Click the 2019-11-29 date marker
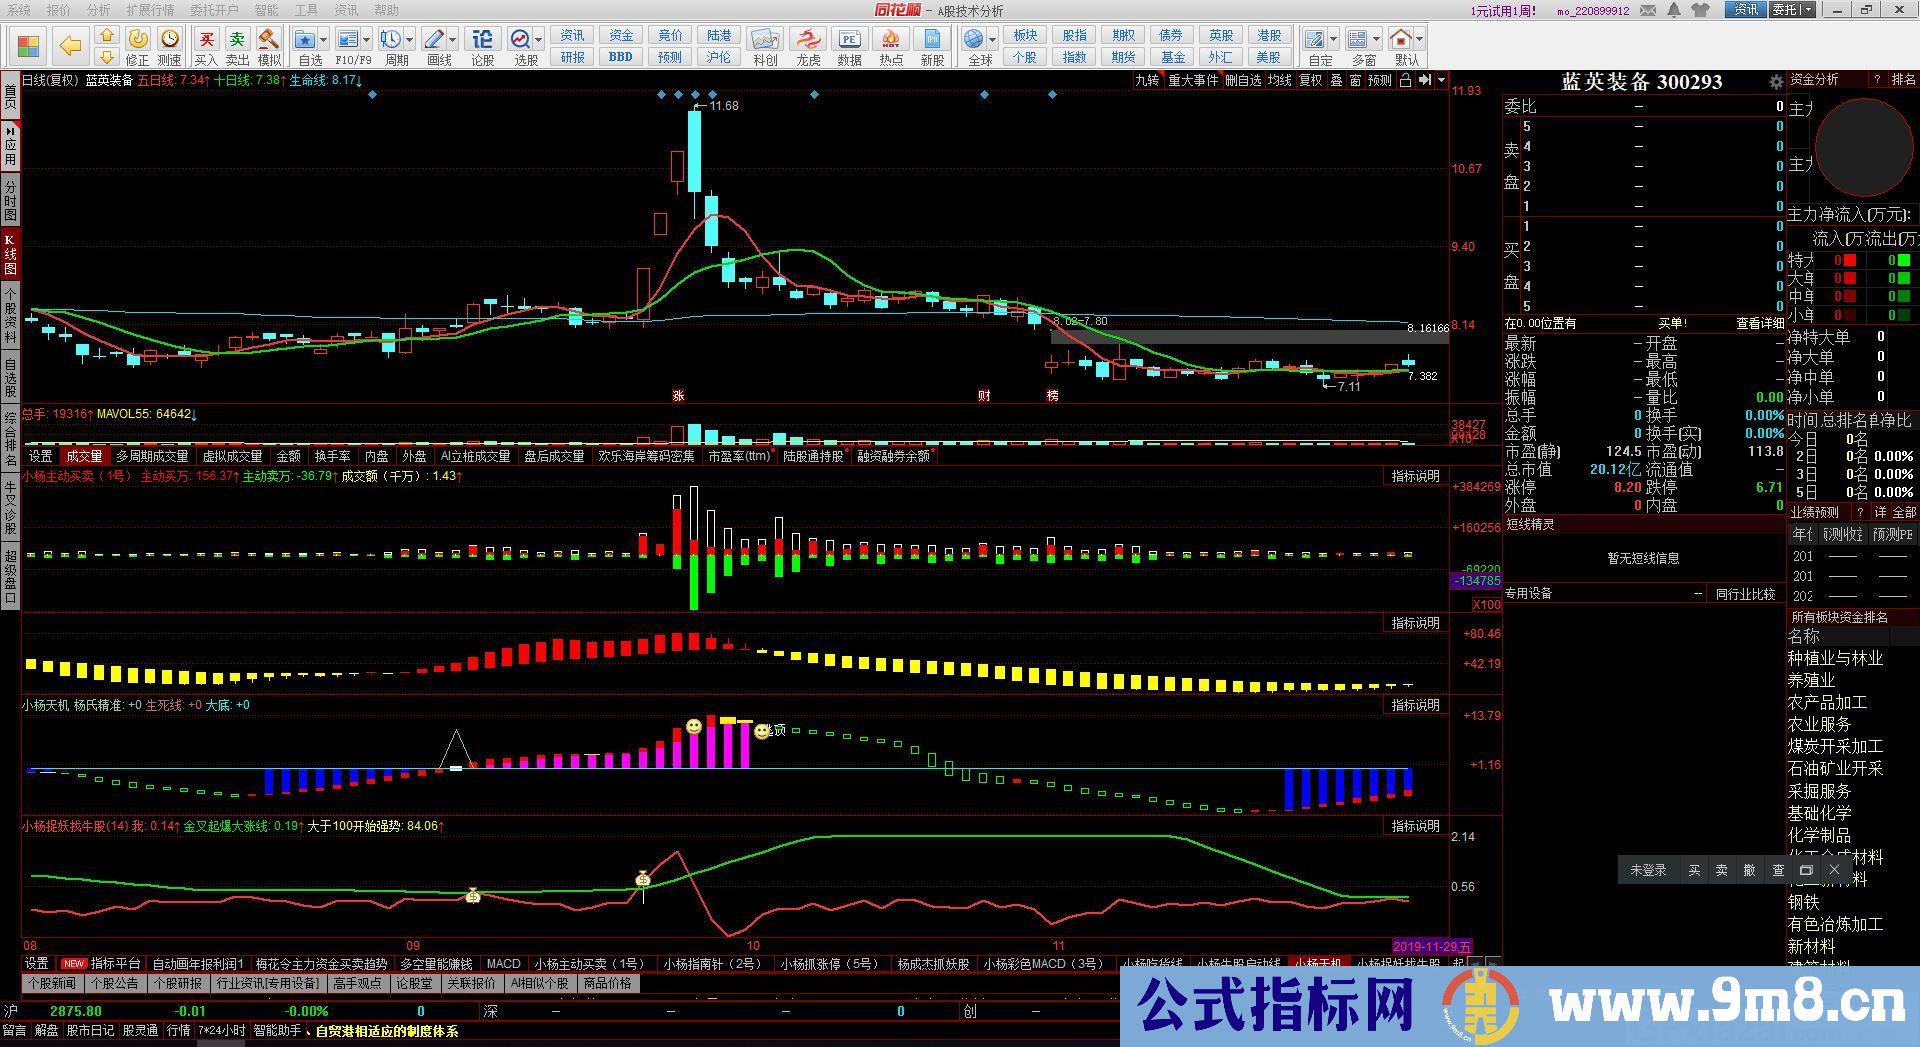This screenshot has height=1047, width=1920. 1432,946
